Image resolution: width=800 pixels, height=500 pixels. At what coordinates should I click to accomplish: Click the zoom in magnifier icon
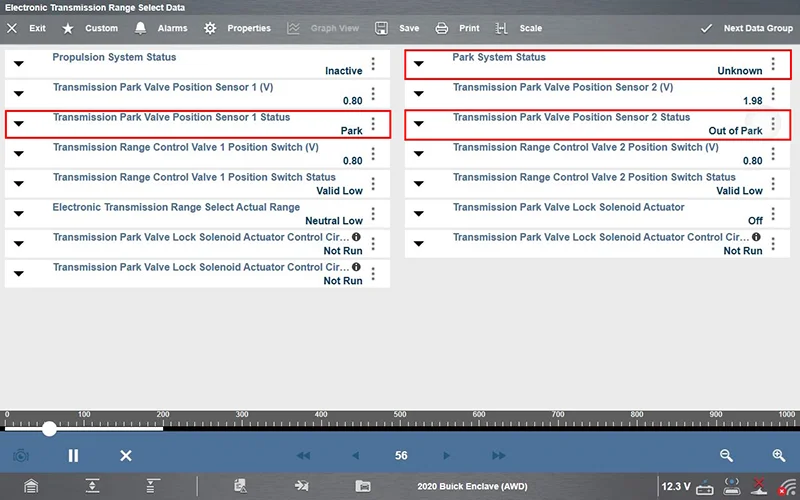[778, 455]
